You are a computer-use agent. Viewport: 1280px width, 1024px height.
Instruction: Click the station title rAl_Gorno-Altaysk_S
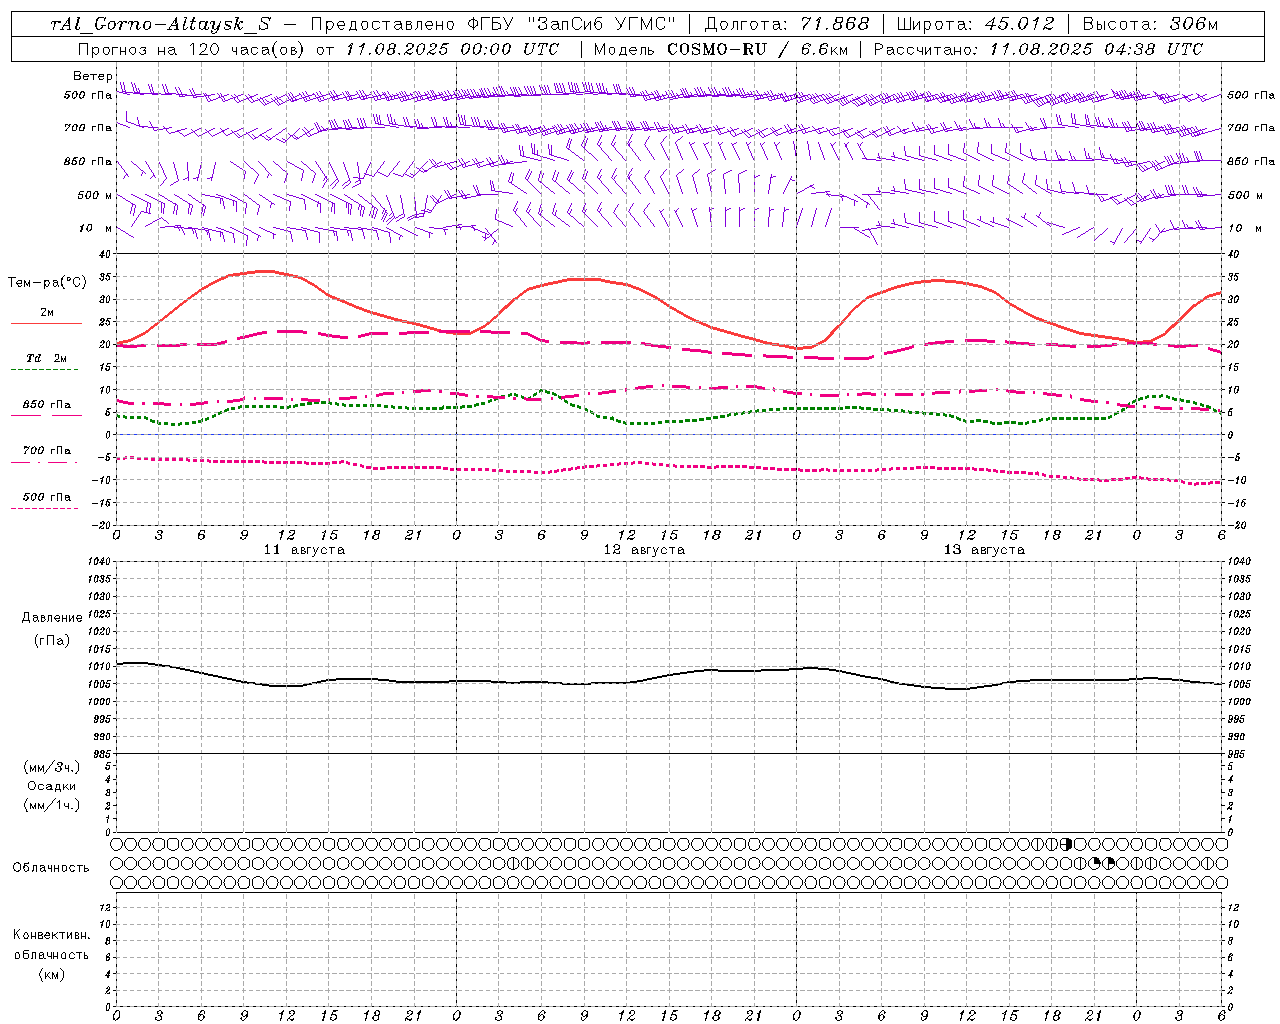[160, 24]
